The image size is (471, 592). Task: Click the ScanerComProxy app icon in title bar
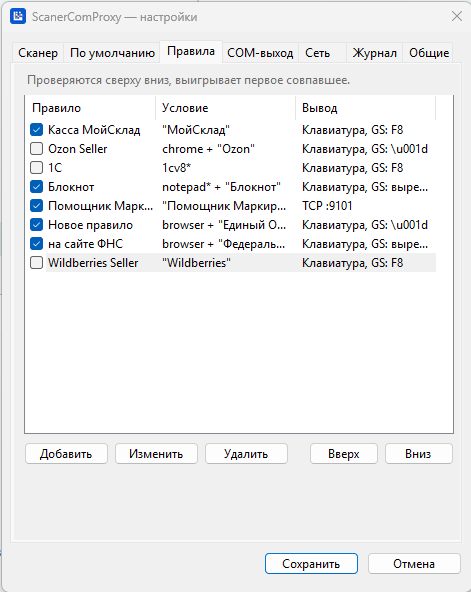(x=18, y=17)
